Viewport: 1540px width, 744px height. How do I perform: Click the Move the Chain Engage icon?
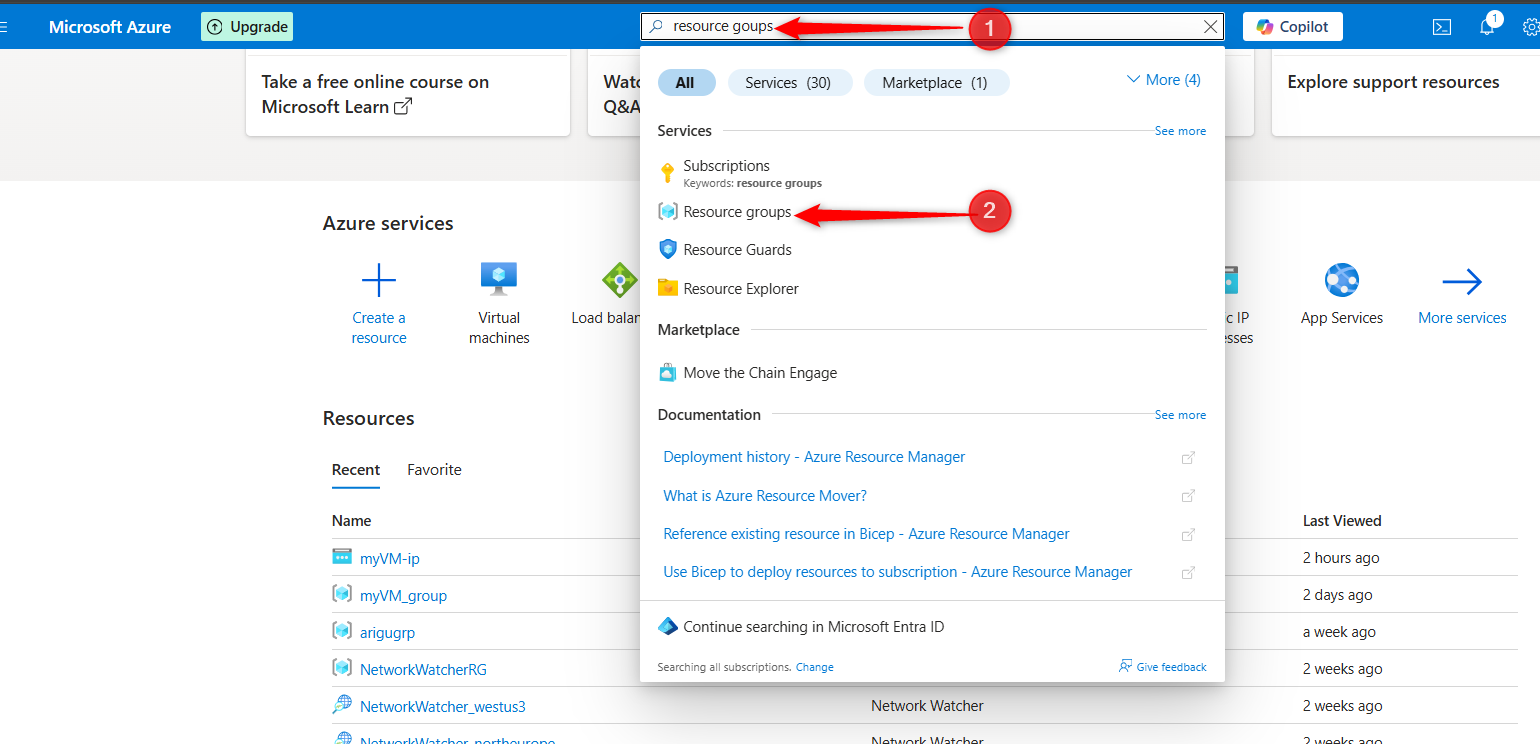(x=668, y=373)
